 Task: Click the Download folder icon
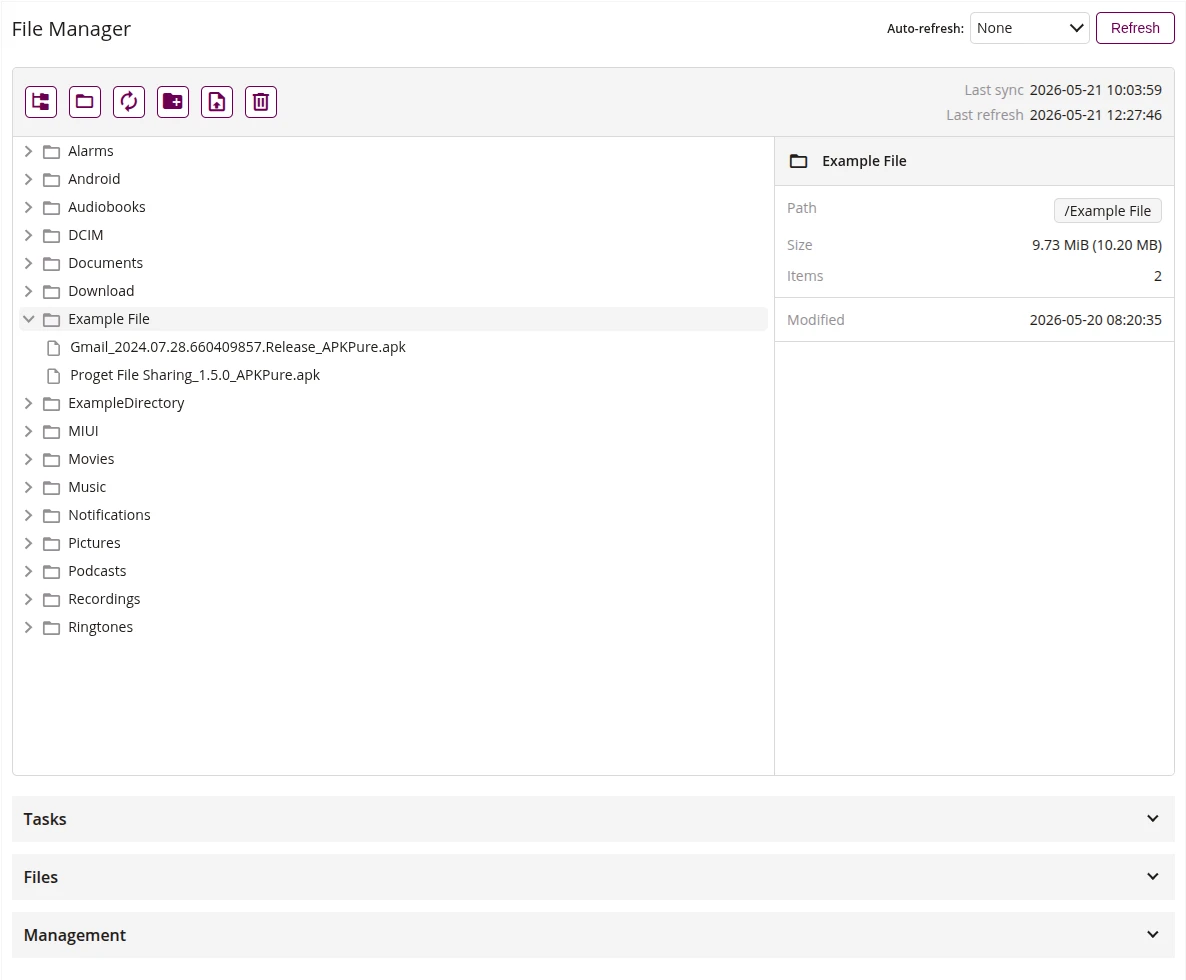click(x=51, y=292)
